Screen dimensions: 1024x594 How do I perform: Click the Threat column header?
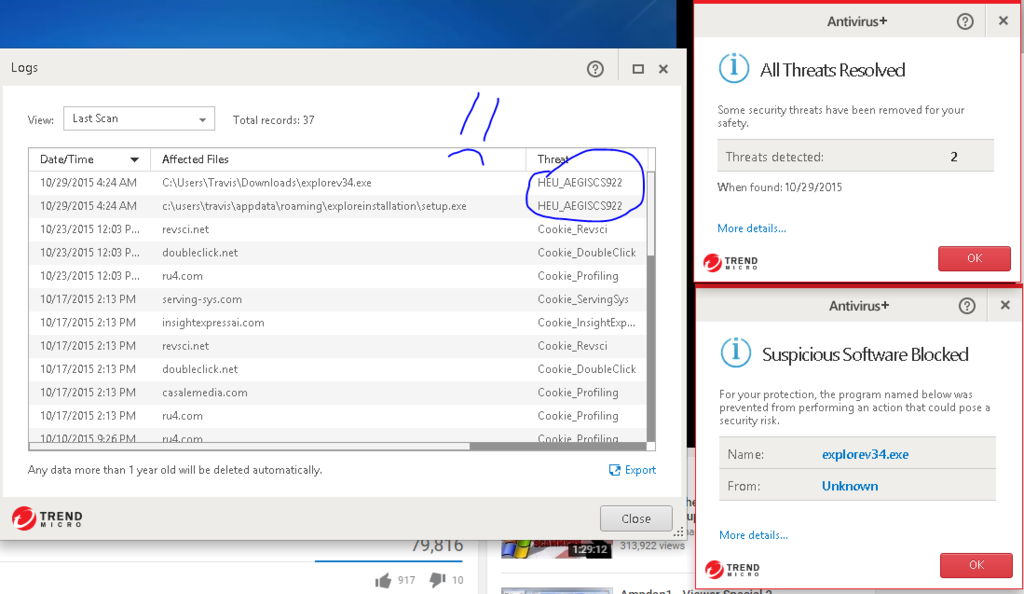pos(553,160)
